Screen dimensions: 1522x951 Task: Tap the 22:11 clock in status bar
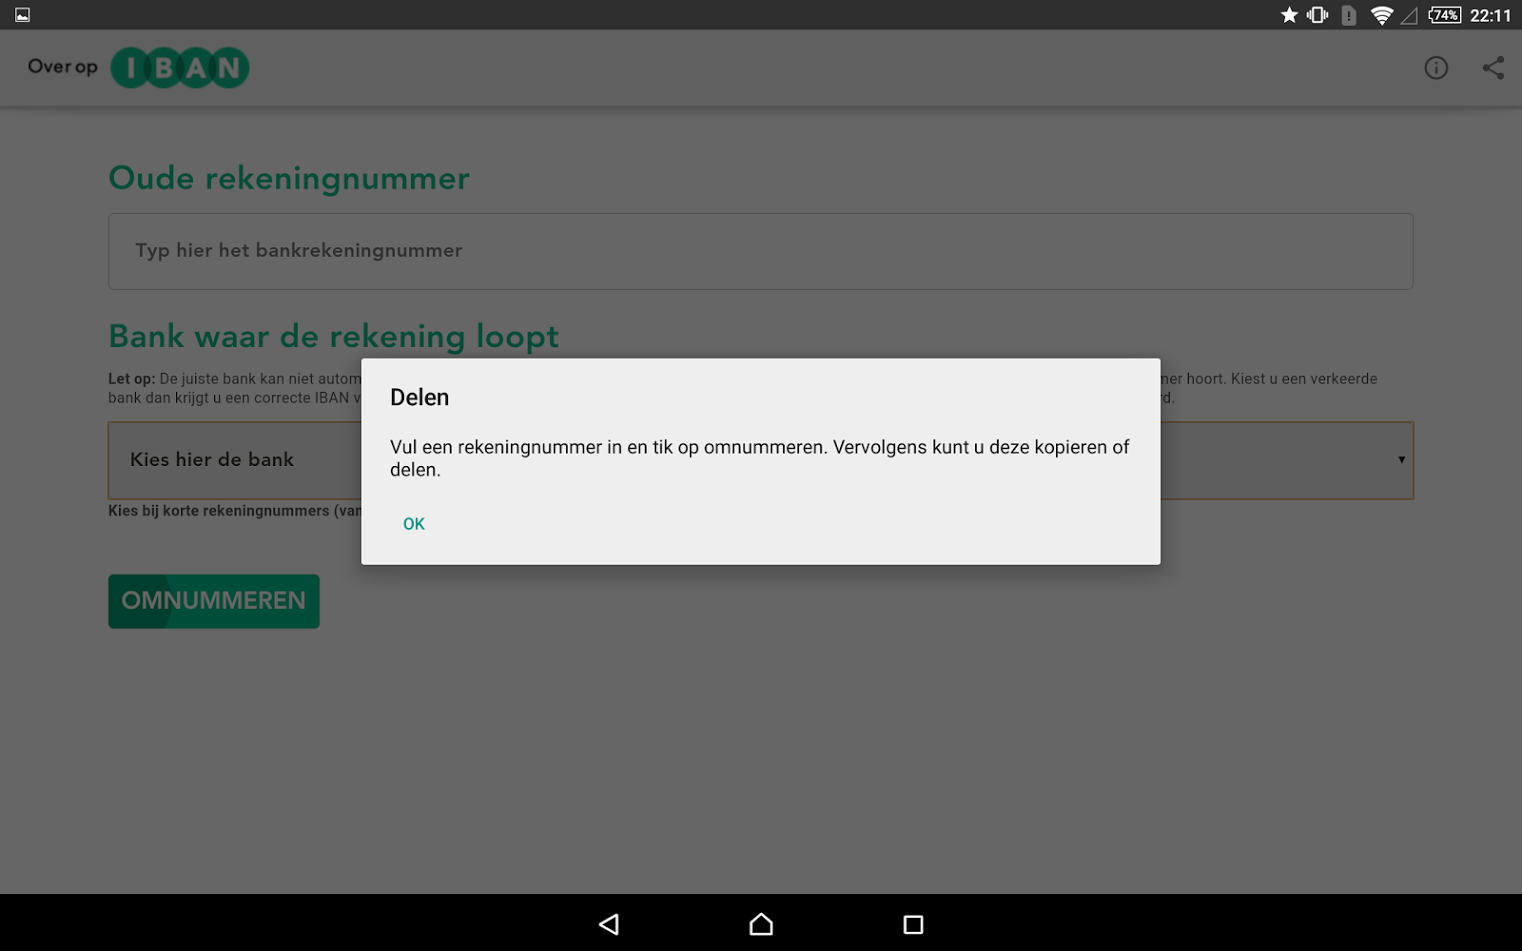1490,15
